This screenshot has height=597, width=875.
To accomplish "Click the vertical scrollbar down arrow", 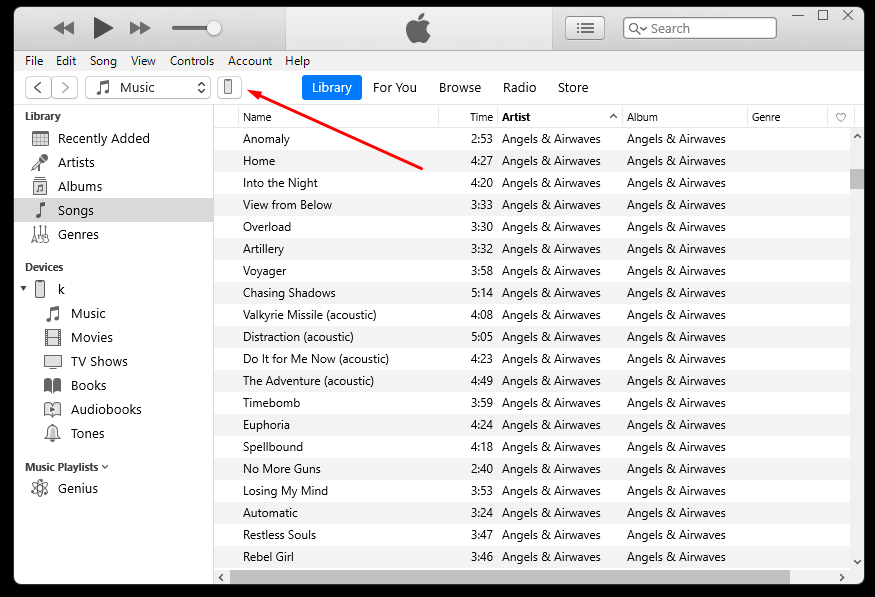I will coord(857,562).
